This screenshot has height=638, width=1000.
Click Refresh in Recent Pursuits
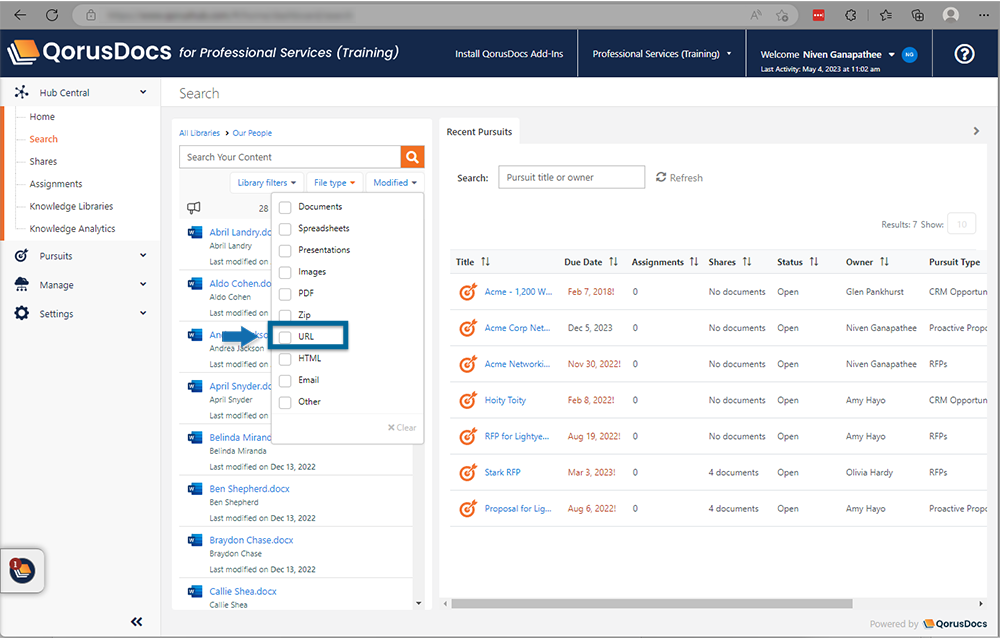(679, 177)
